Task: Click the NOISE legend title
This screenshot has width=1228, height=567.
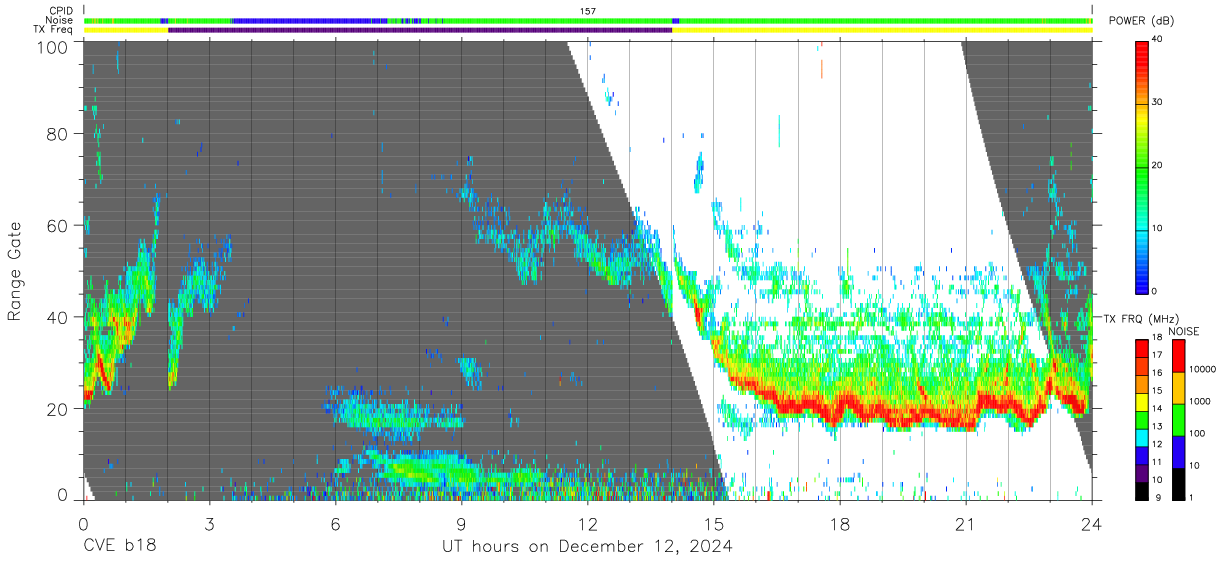Action: pyautogui.click(x=1183, y=331)
